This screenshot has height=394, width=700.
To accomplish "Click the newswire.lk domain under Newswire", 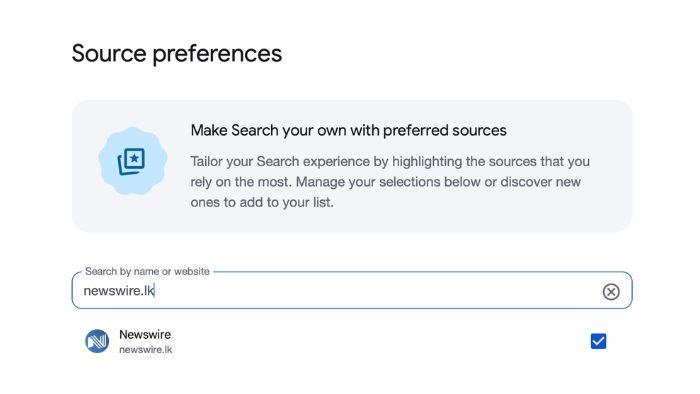I will pyautogui.click(x=146, y=349).
